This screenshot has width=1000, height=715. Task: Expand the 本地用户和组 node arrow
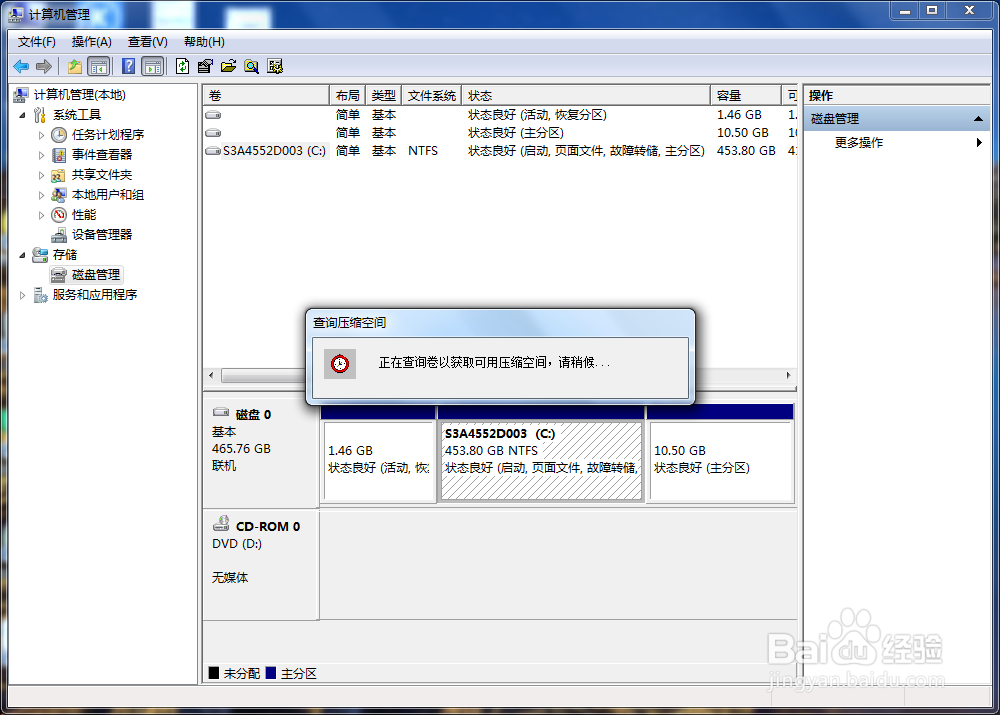click(x=41, y=195)
